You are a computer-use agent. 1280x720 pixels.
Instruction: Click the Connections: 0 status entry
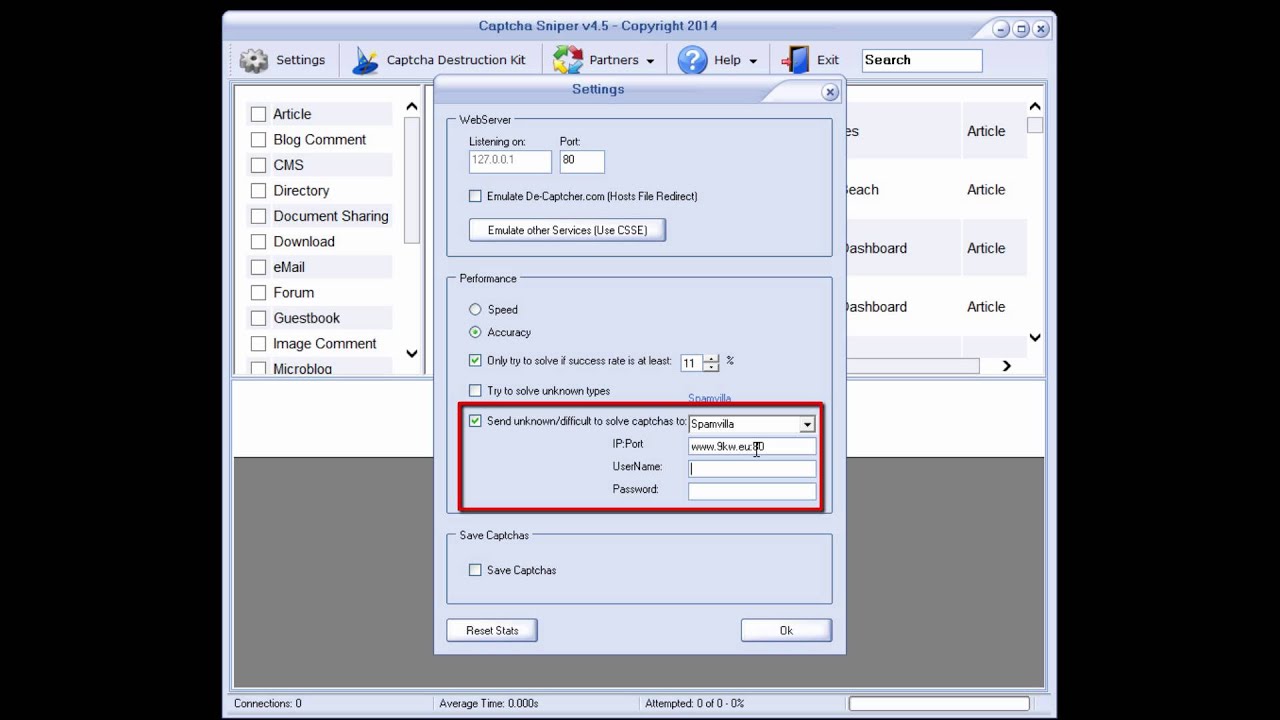tap(268, 704)
